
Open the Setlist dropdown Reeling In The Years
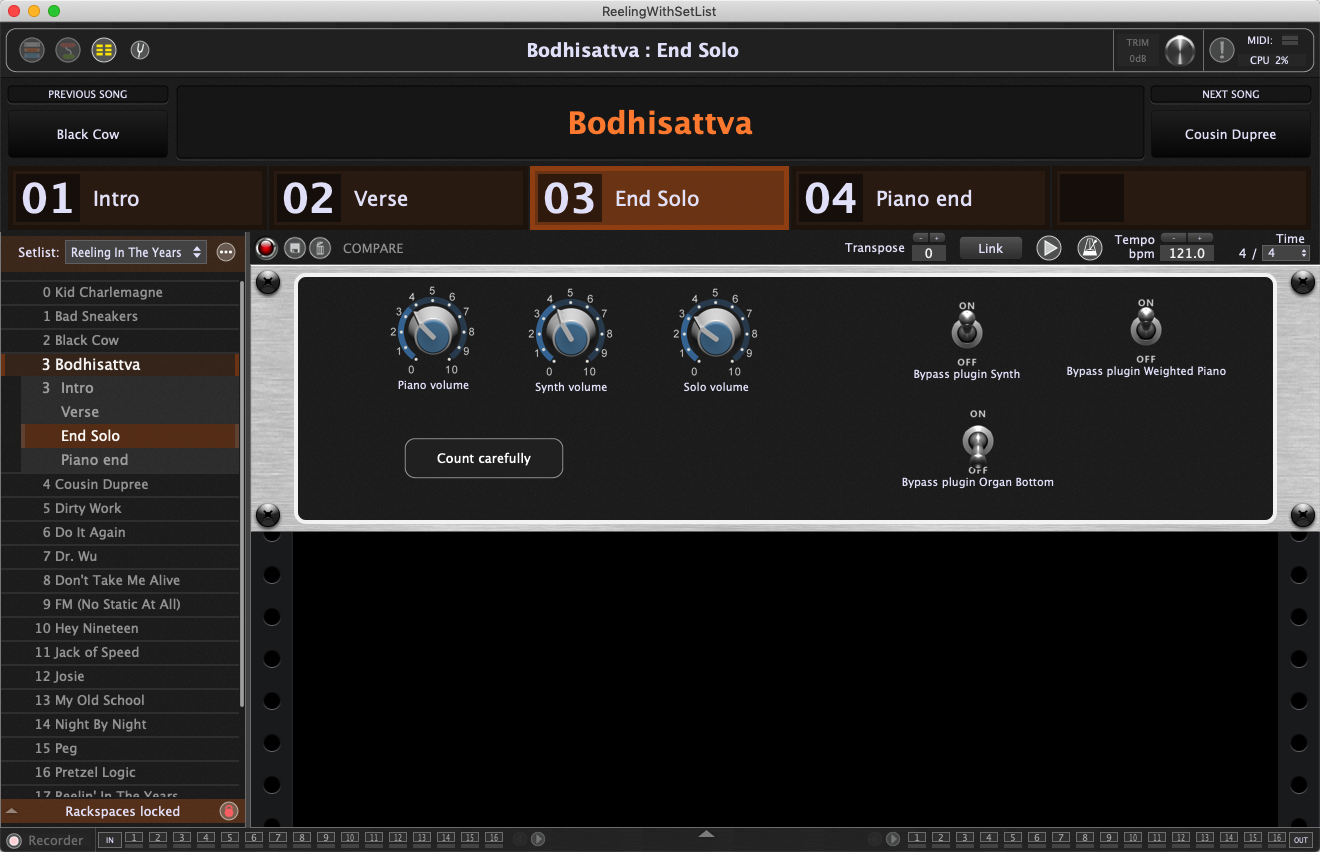[136, 252]
